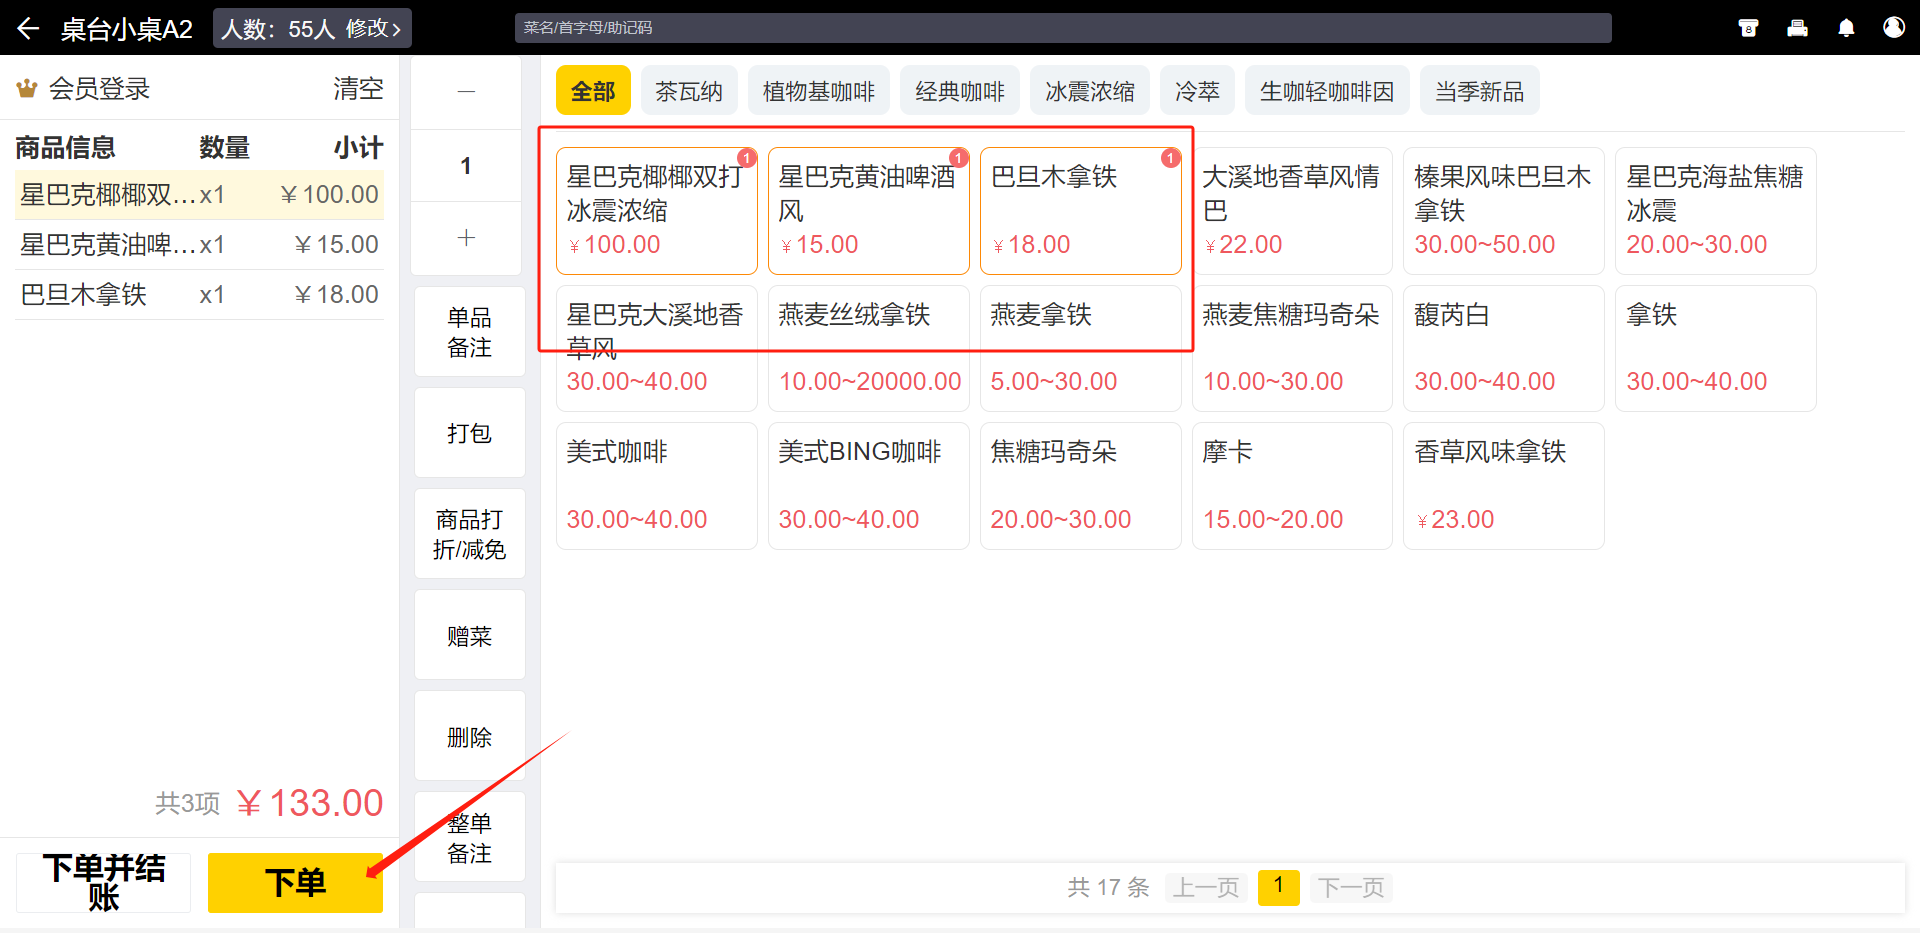1920x933 pixels.
Task: Click 下单并结账 order and checkout
Action: point(103,883)
